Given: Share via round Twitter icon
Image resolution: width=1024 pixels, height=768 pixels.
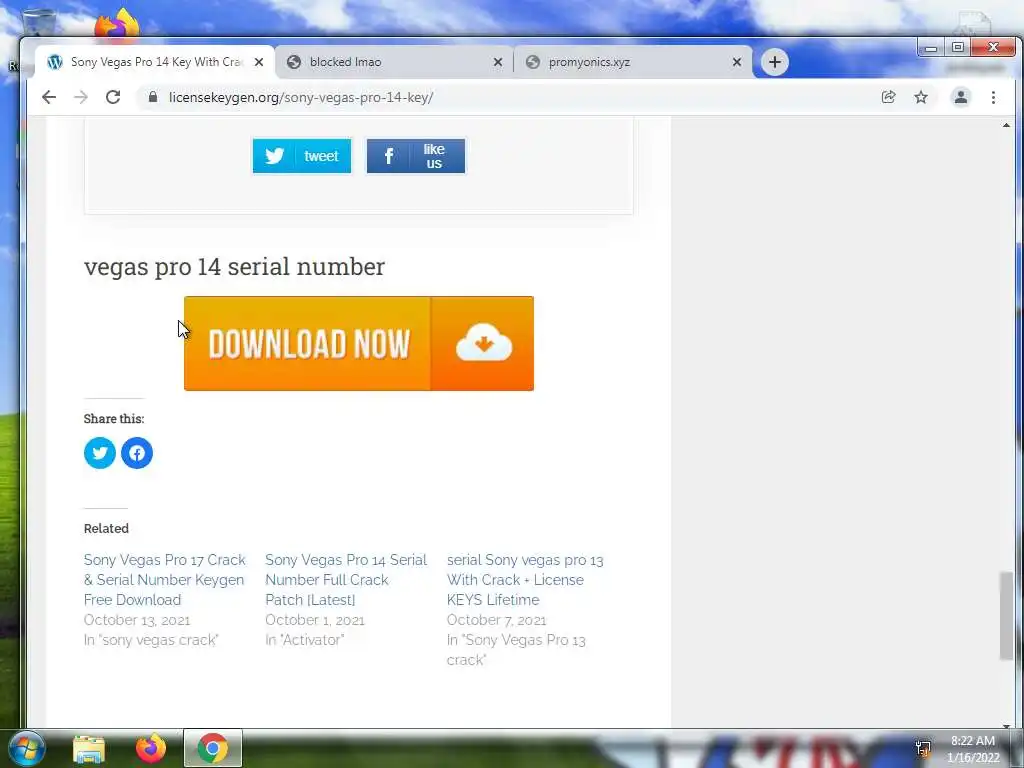Looking at the screenshot, I should coord(100,453).
